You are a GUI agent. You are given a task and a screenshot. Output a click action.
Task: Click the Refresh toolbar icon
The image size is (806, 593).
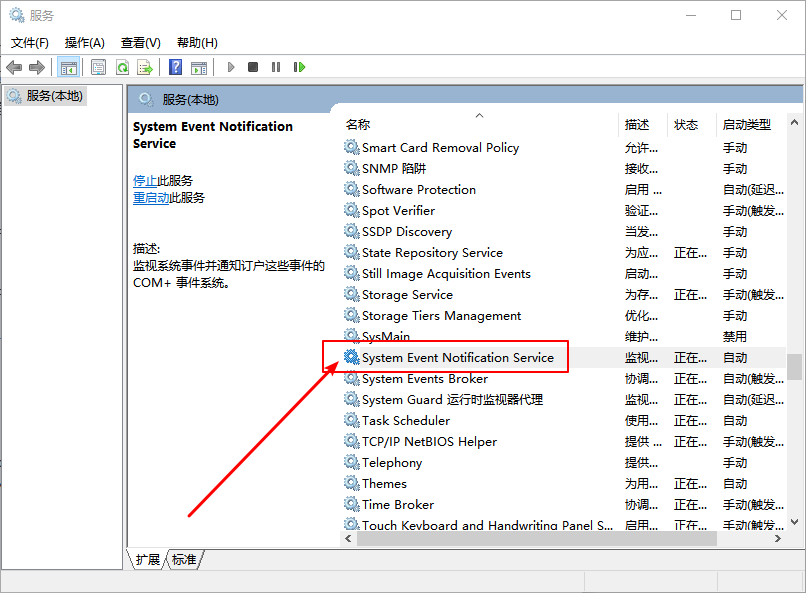pyautogui.click(x=122, y=67)
